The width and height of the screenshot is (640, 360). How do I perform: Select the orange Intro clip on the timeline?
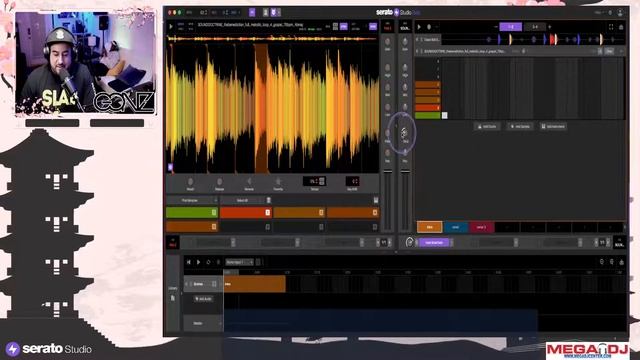[x=255, y=284]
